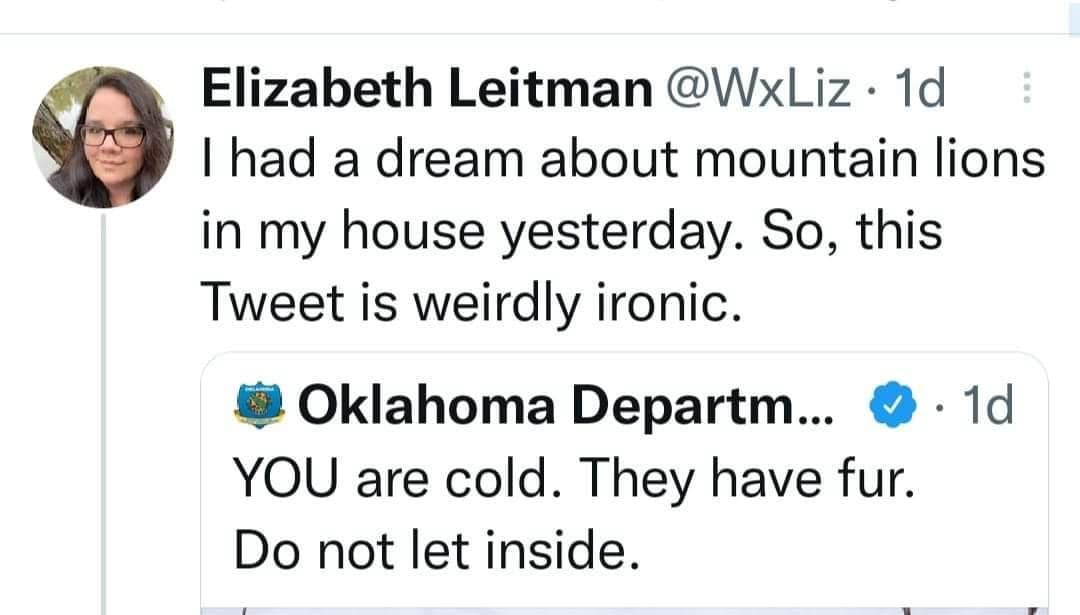Click the truncated Oklahoma Departm... account name
This screenshot has height=615, width=1080.
click(560, 403)
